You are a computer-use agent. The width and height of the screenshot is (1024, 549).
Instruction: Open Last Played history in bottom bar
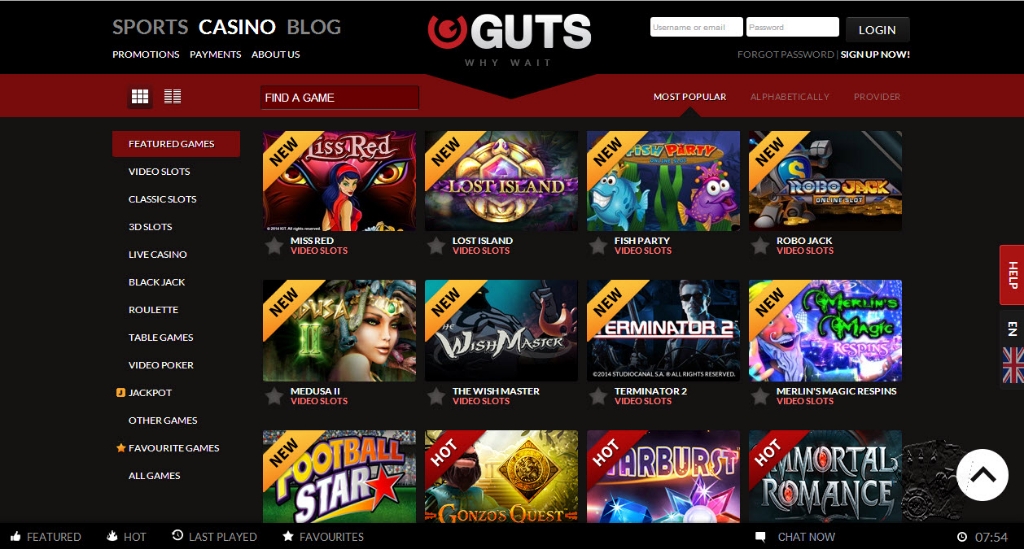click(214, 537)
